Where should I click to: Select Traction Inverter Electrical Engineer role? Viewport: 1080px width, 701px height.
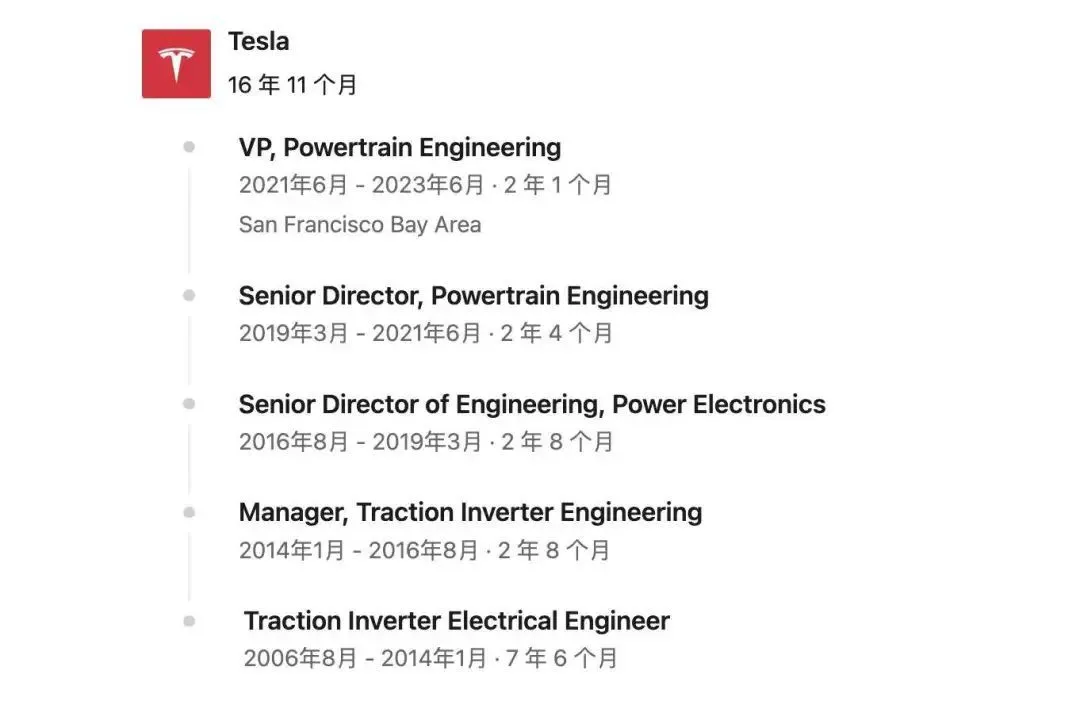tap(456, 621)
